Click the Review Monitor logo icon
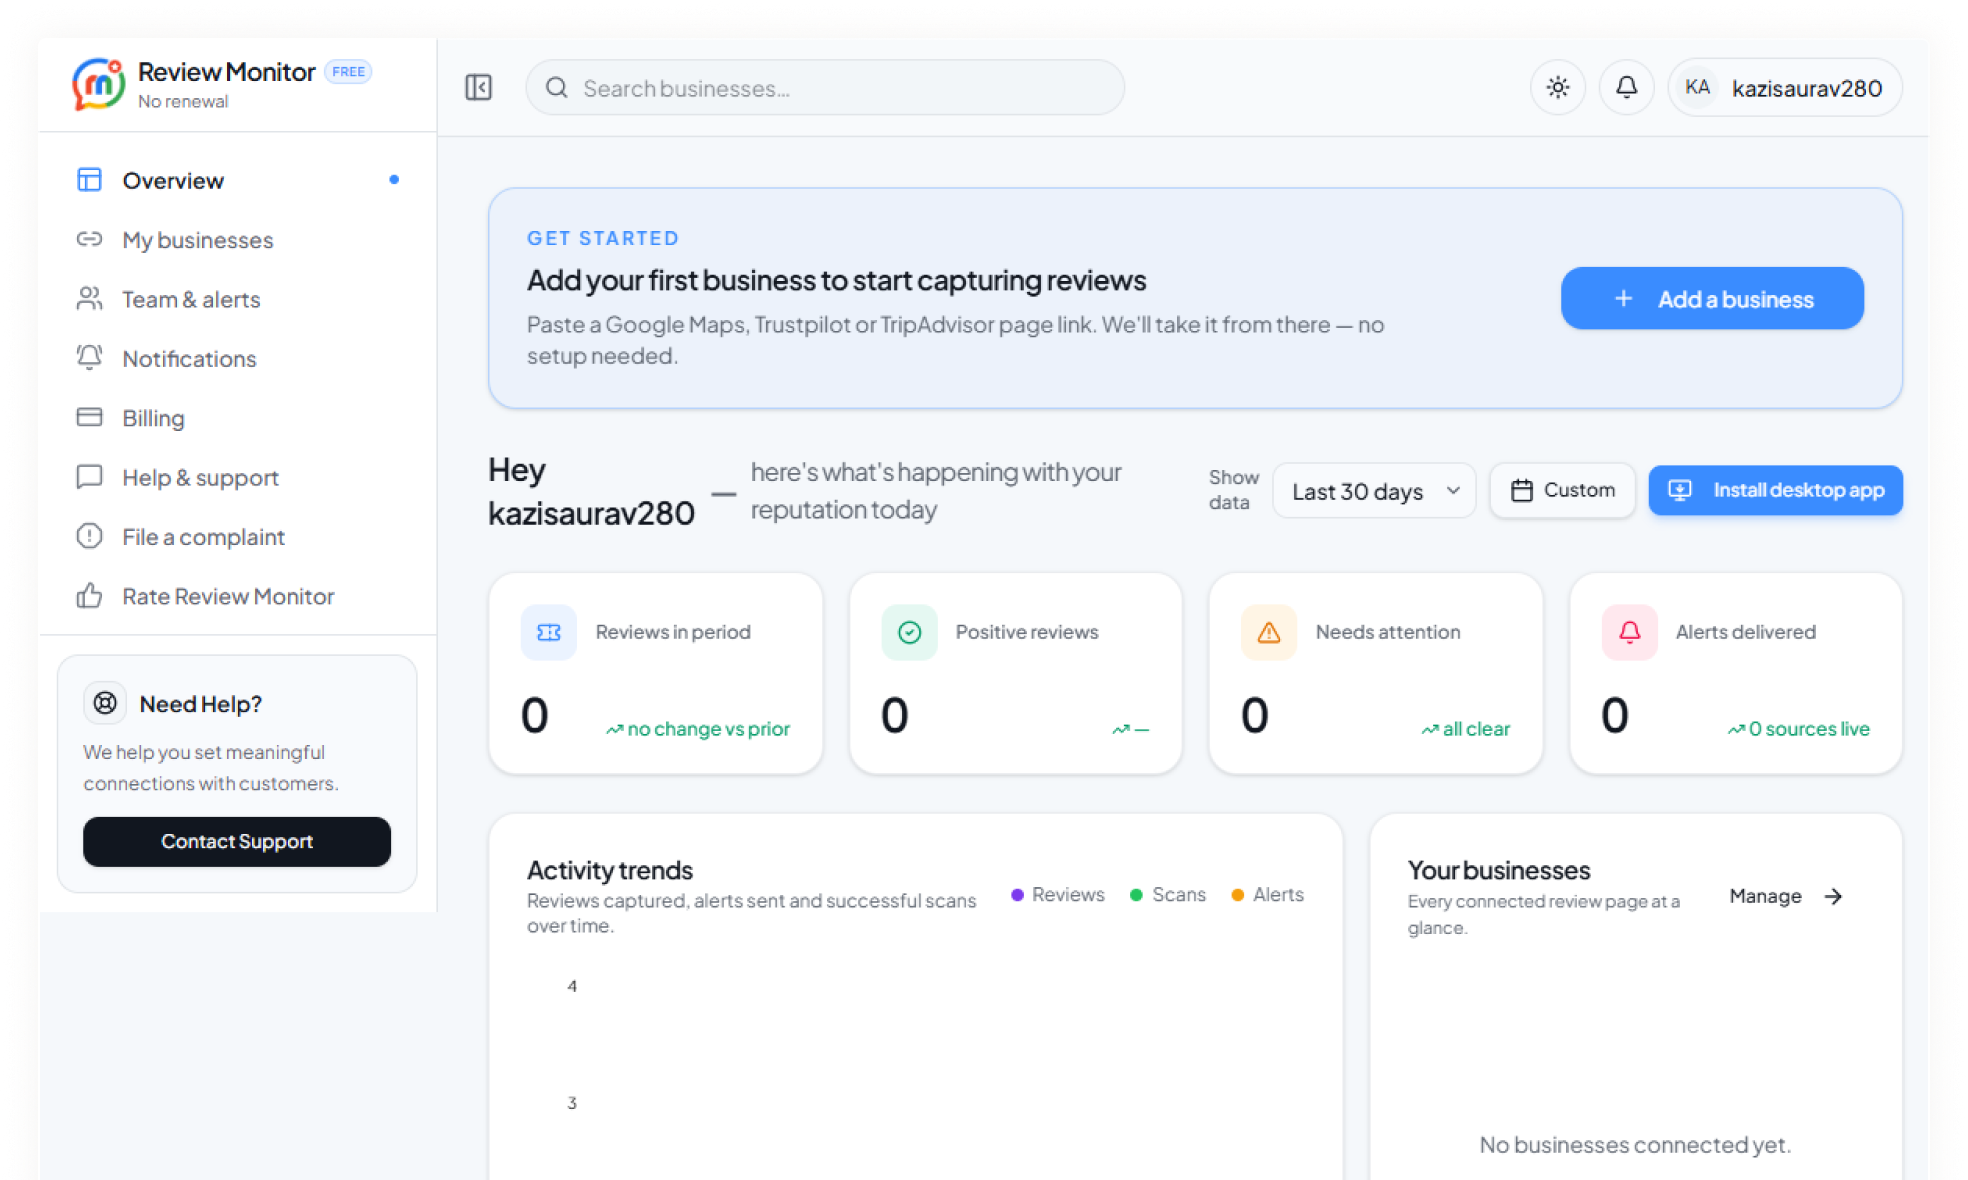This screenshot has height=1180, width=1968. [98, 84]
